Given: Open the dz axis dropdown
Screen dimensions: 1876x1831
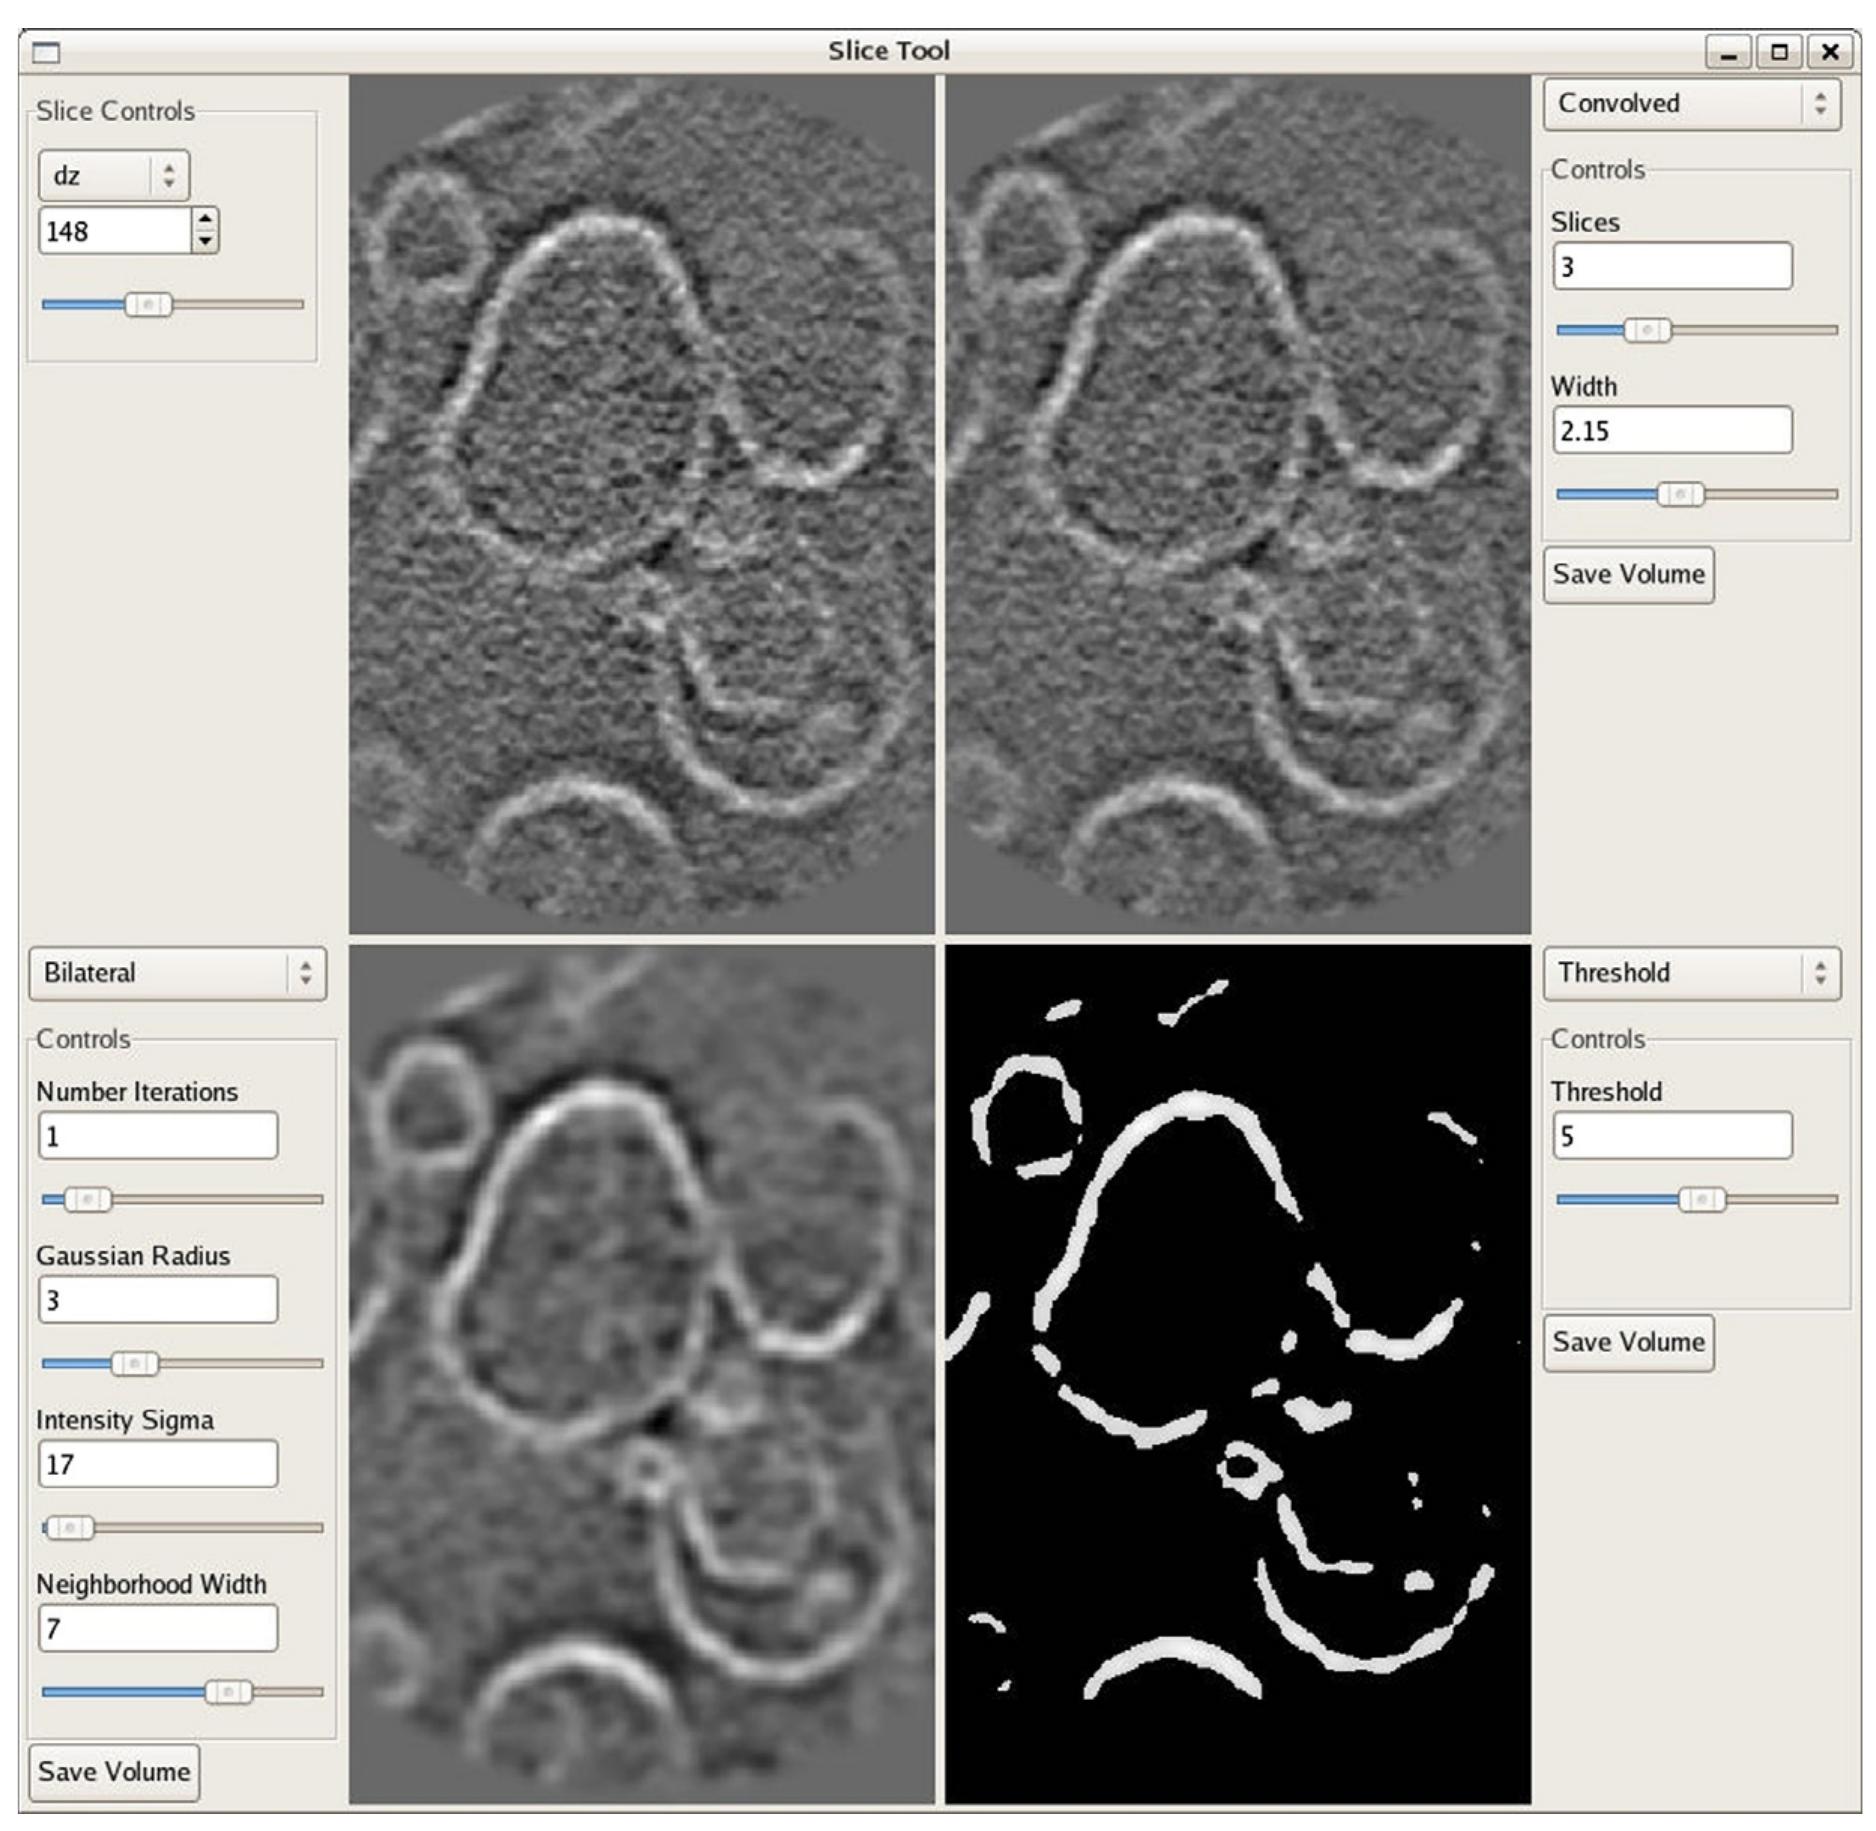Looking at the screenshot, I should (113, 176).
